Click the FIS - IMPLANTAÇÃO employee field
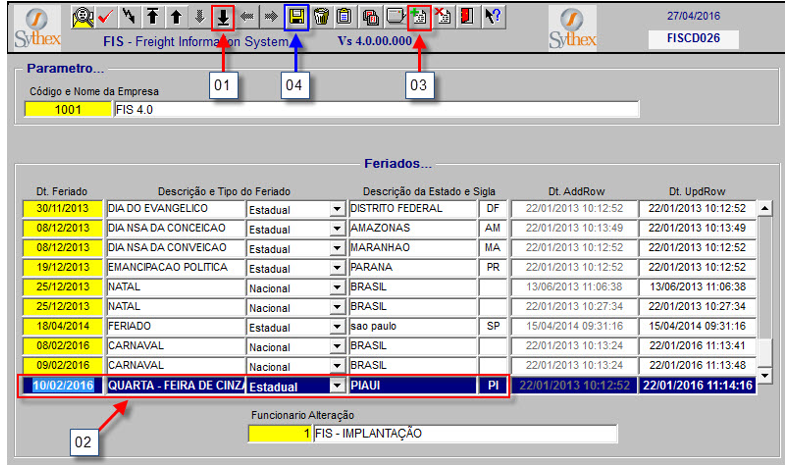Image resolution: width=788 pixels, height=469 pixels. (x=463, y=434)
